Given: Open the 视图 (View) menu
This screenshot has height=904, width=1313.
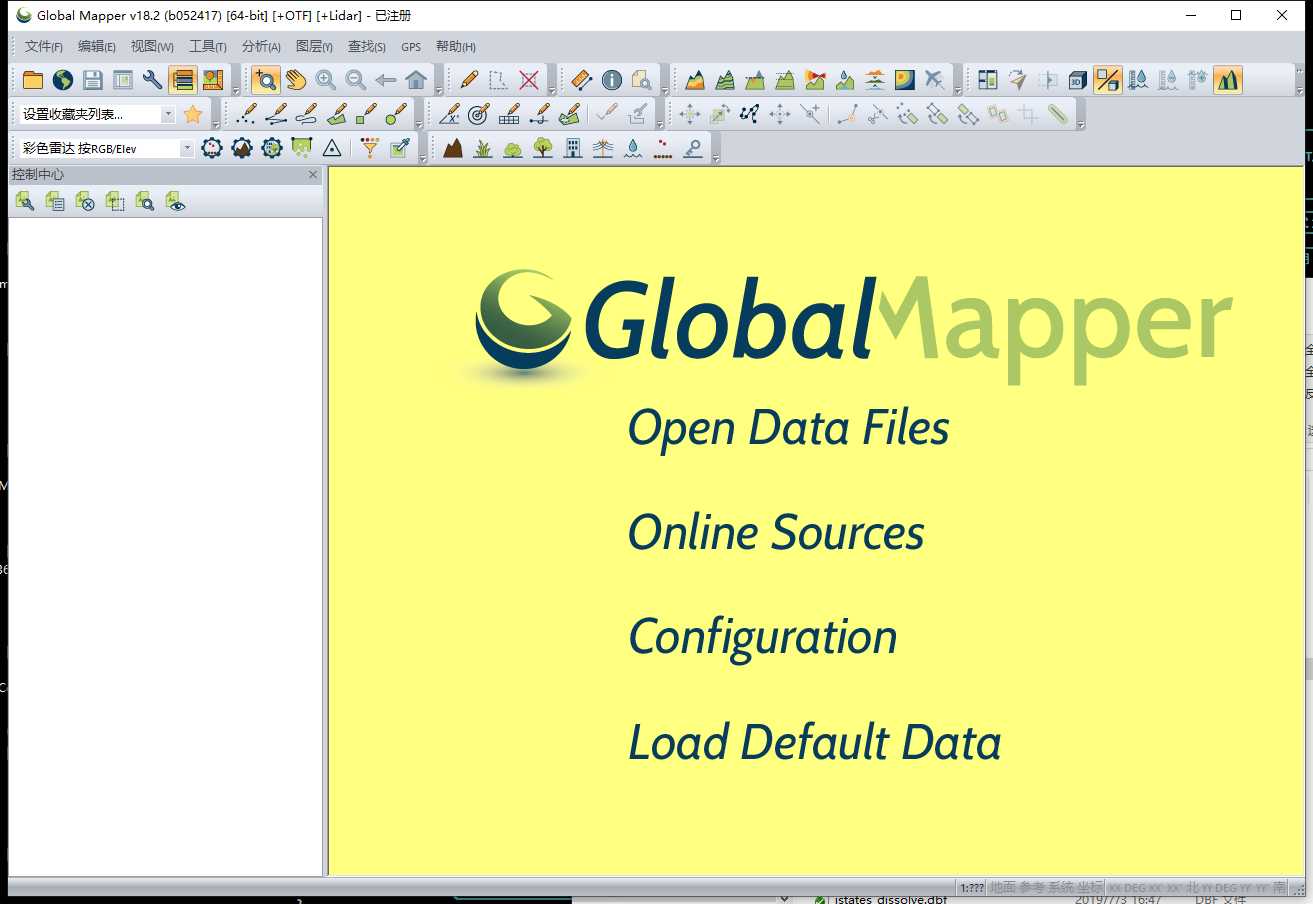Looking at the screenshot, I should click(152, 46).
